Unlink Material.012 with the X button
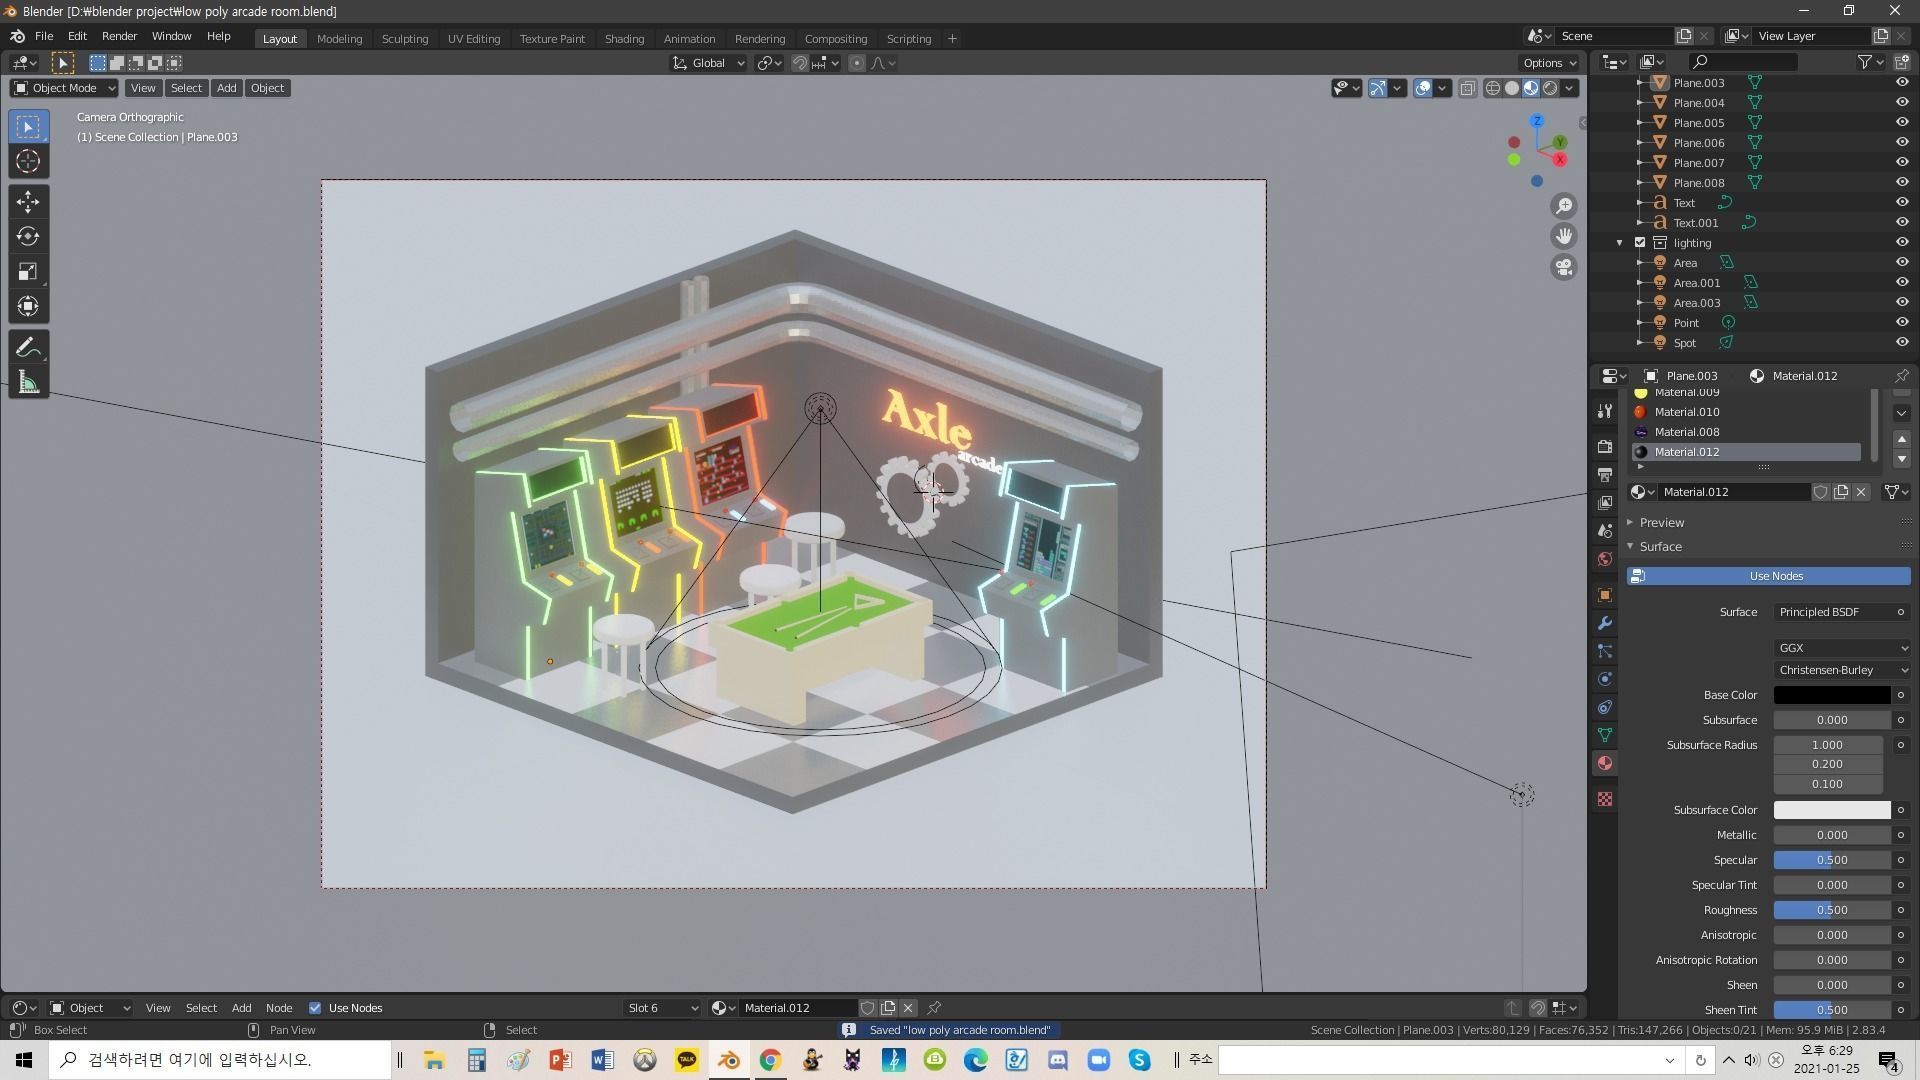Viewport: 1920px width, 1080px height. 1861,492
